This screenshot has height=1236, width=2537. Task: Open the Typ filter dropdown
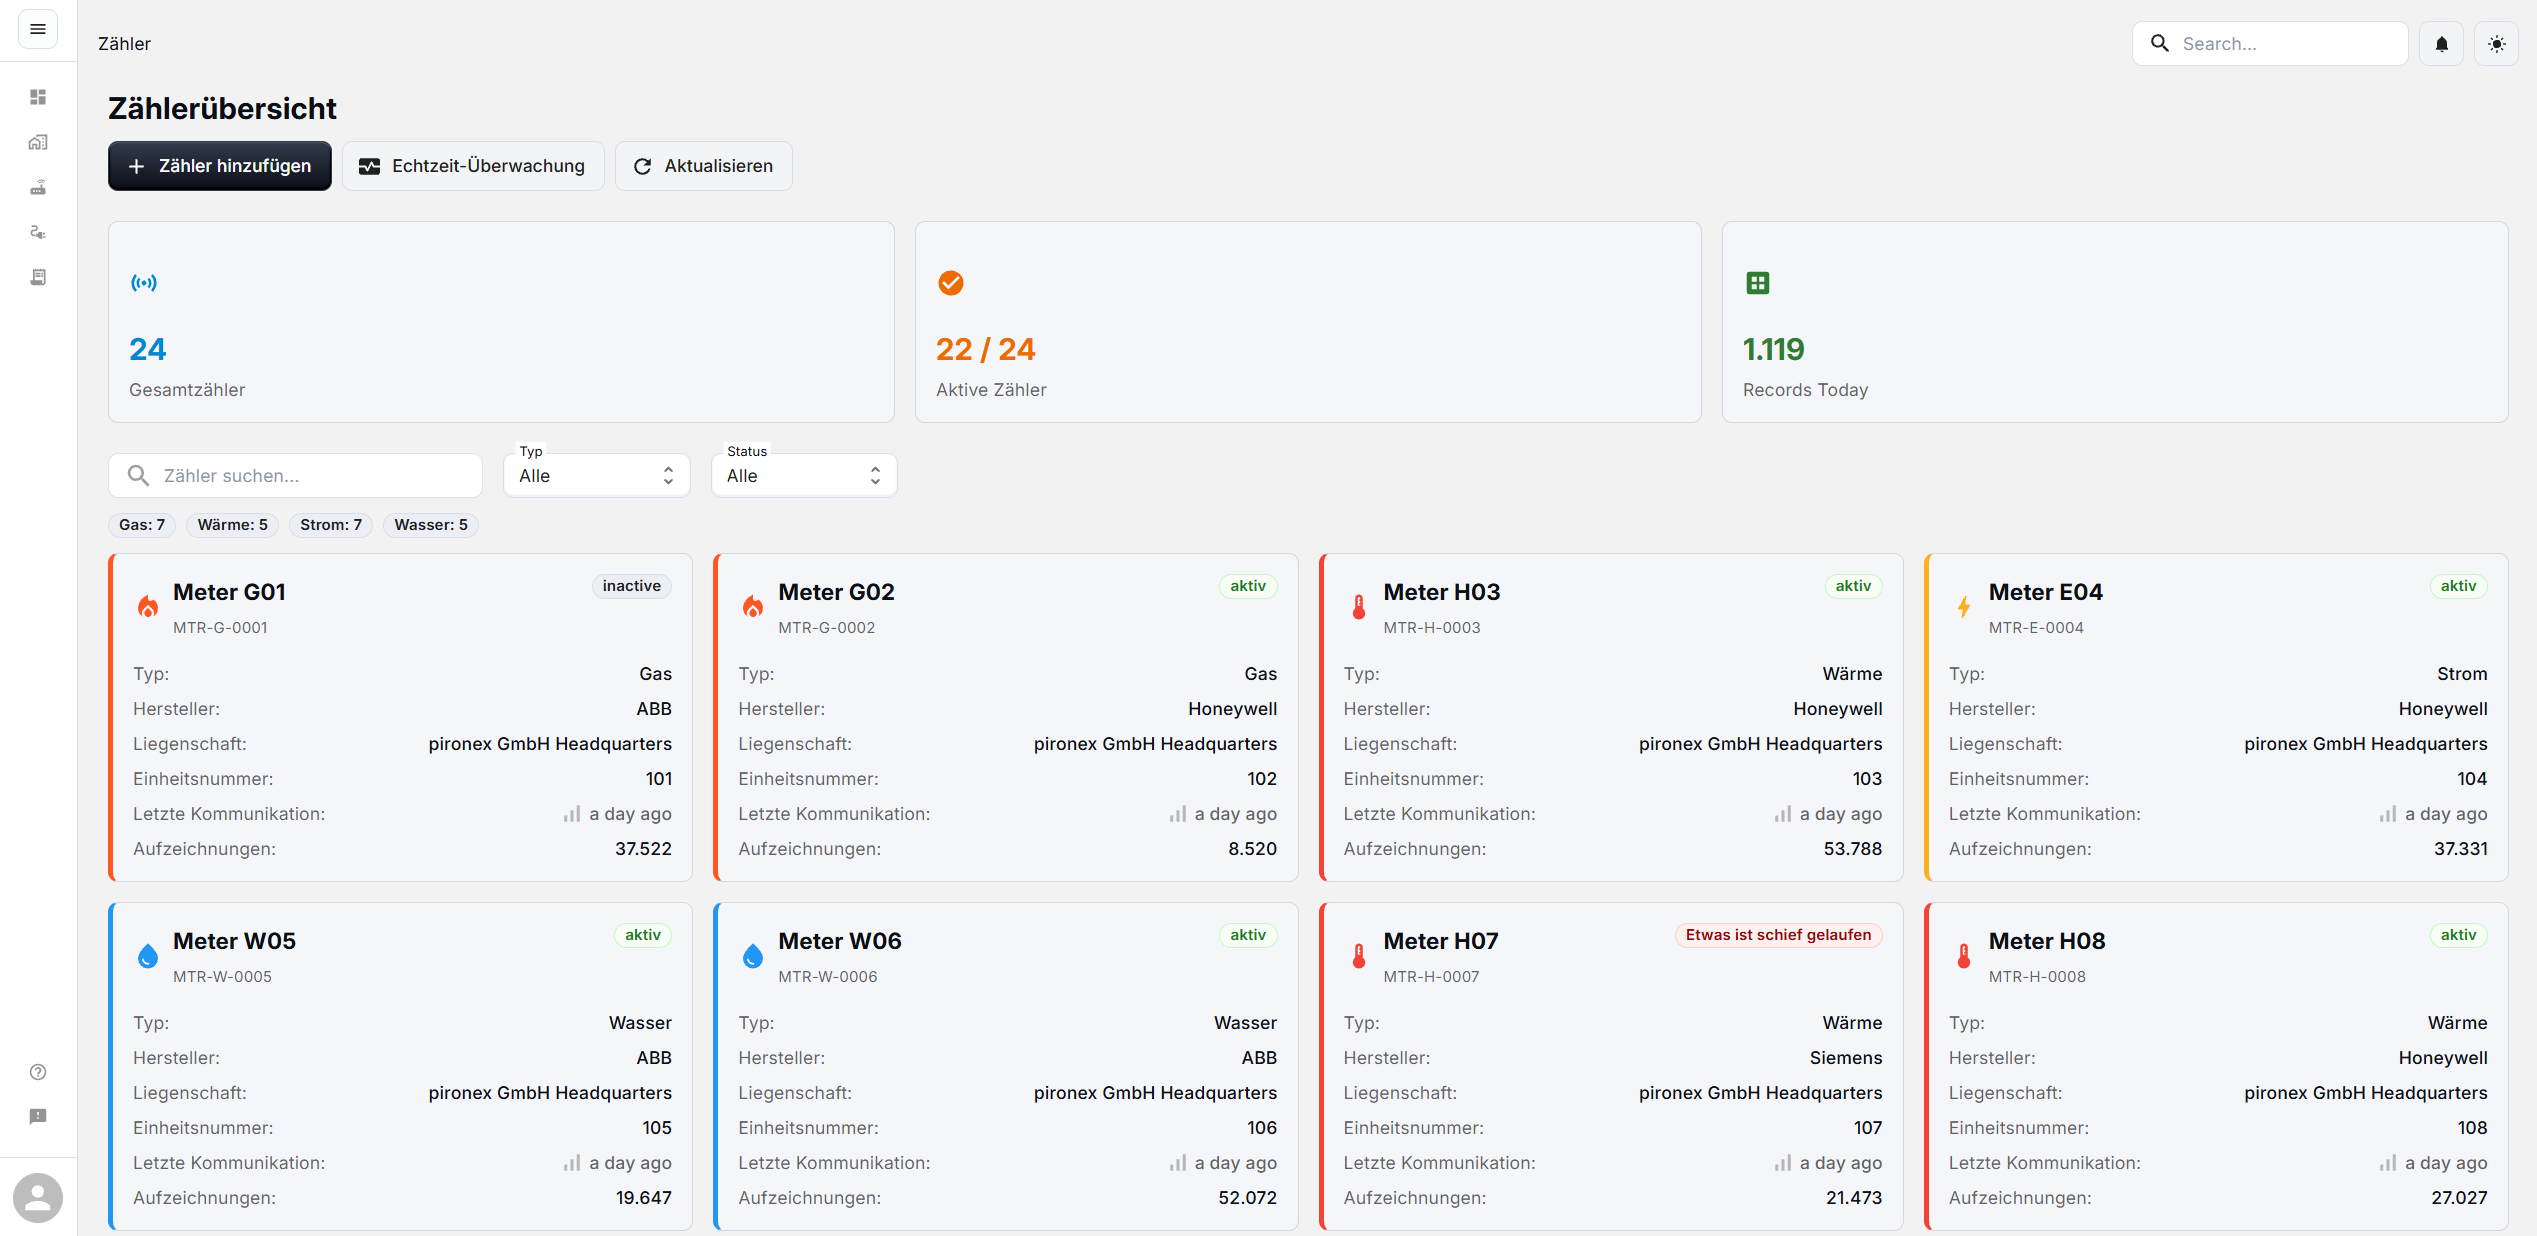pyautogui.click(x=596, y=476)
